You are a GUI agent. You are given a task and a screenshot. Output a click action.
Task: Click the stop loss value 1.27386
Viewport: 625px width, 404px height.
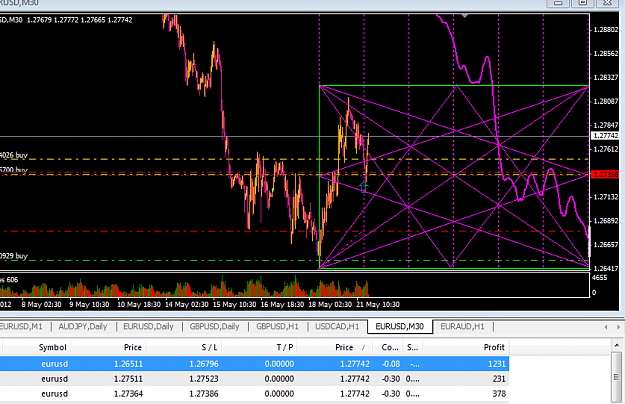point(204,394)
